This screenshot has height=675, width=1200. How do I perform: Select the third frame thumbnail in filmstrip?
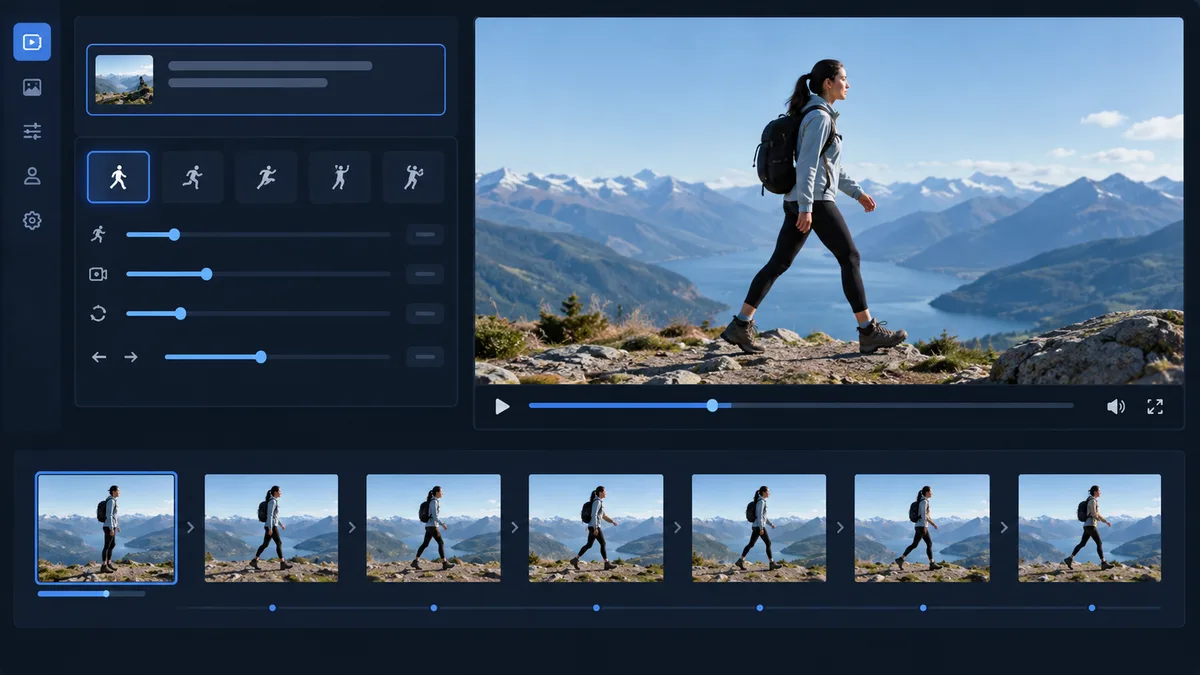pos(433,528)
